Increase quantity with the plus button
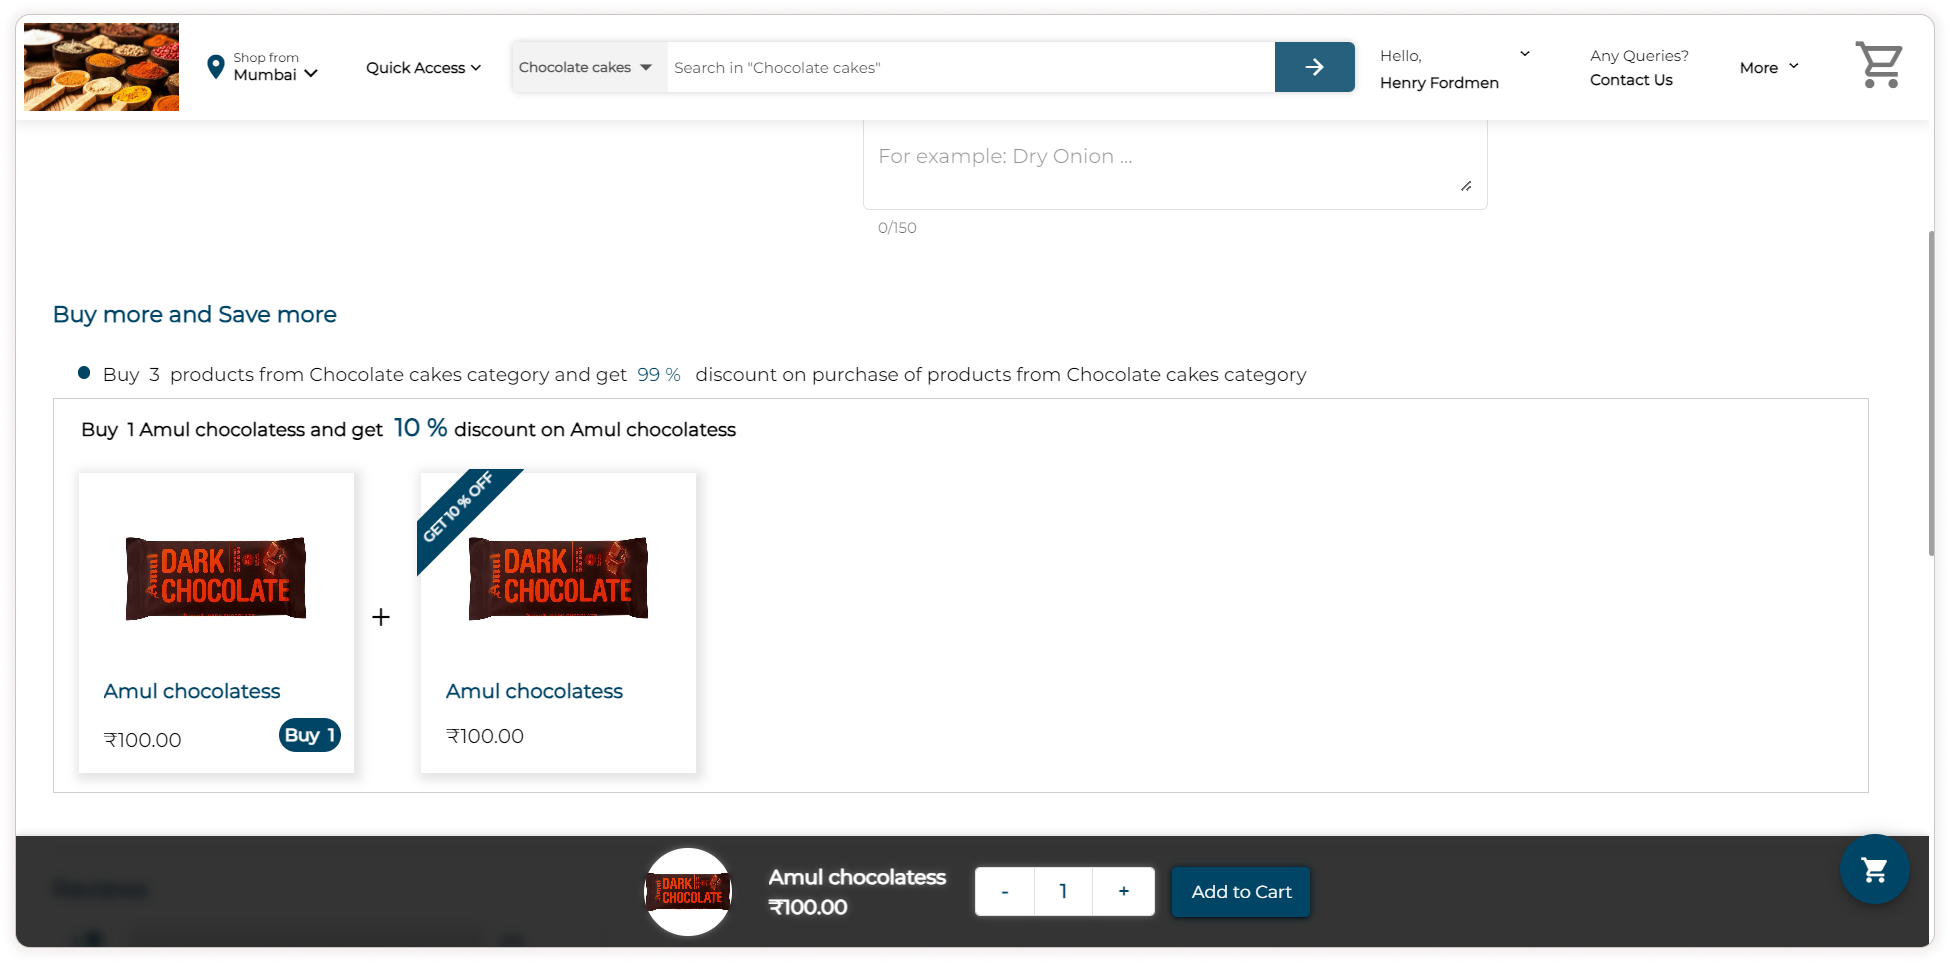1950x964 pixels. pos(1123,891)
